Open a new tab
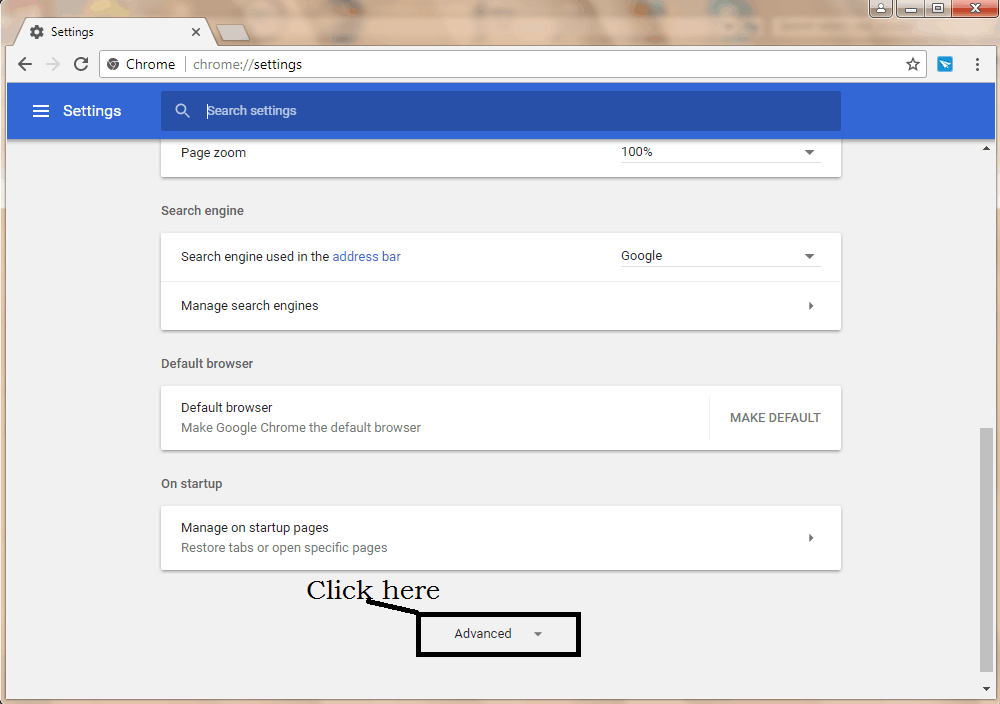This screenshot has width=1000, height=704. point(233,33)
